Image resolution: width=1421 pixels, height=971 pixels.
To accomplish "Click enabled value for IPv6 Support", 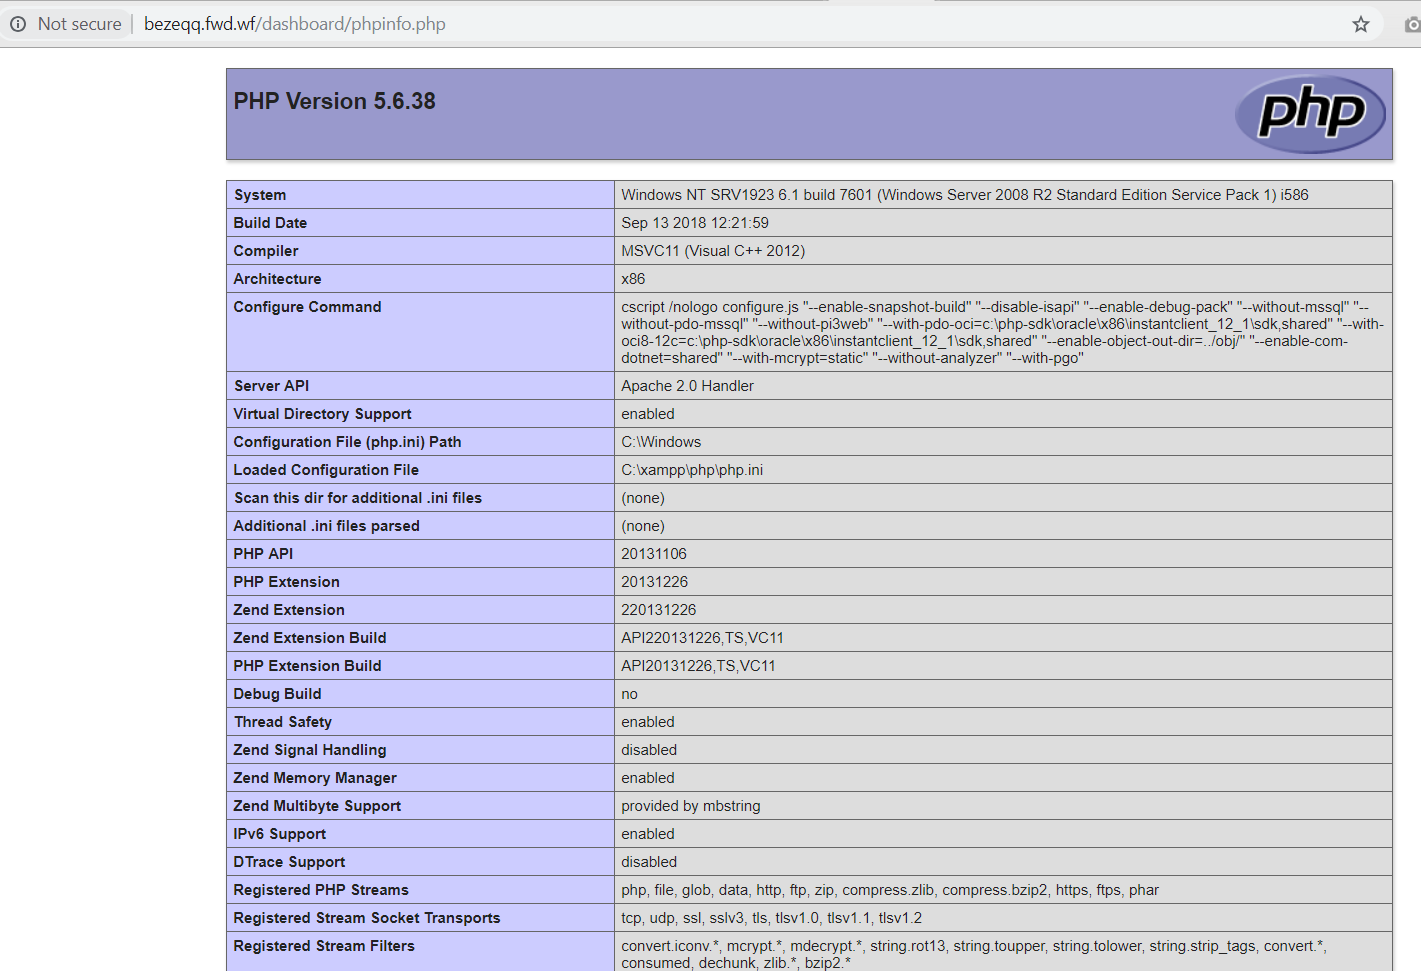I will 648,834.
